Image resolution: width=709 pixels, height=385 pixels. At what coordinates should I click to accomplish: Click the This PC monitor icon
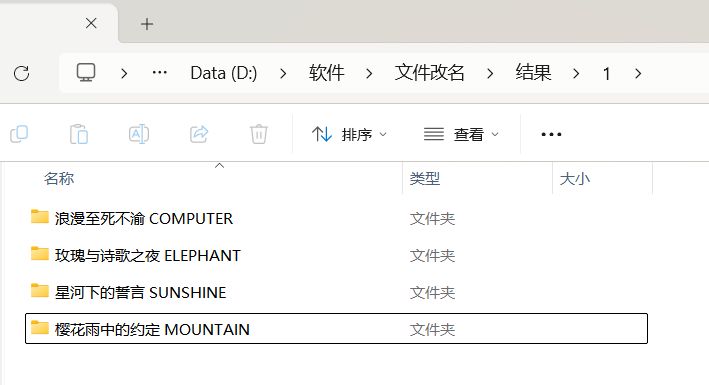coord(86,72)
